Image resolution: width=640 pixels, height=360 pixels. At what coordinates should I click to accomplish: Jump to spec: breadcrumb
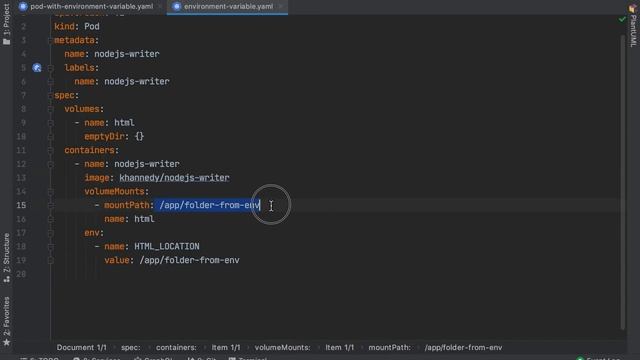point(131,347)
